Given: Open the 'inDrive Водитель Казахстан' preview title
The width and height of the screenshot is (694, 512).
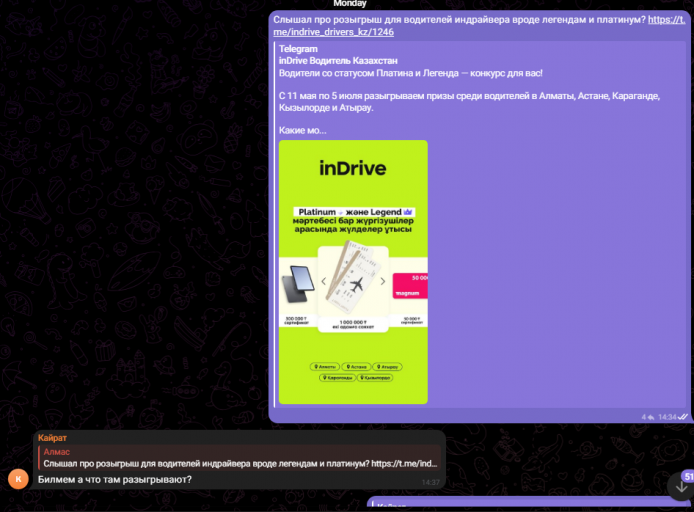Looking at the screenshot, I should pos(338,61).
